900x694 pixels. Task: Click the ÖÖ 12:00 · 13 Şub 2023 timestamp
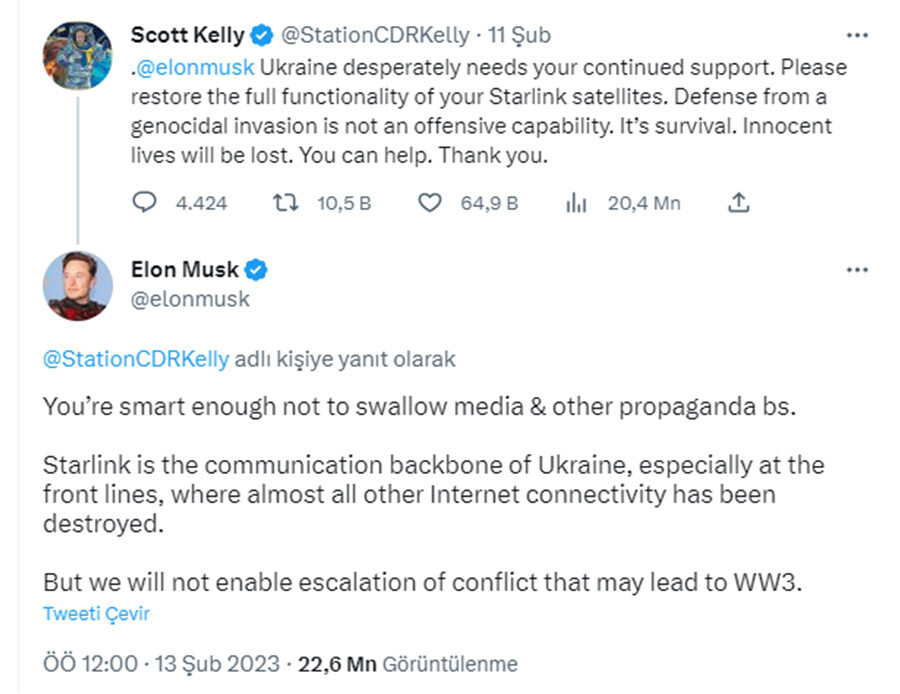coord(164,663)
